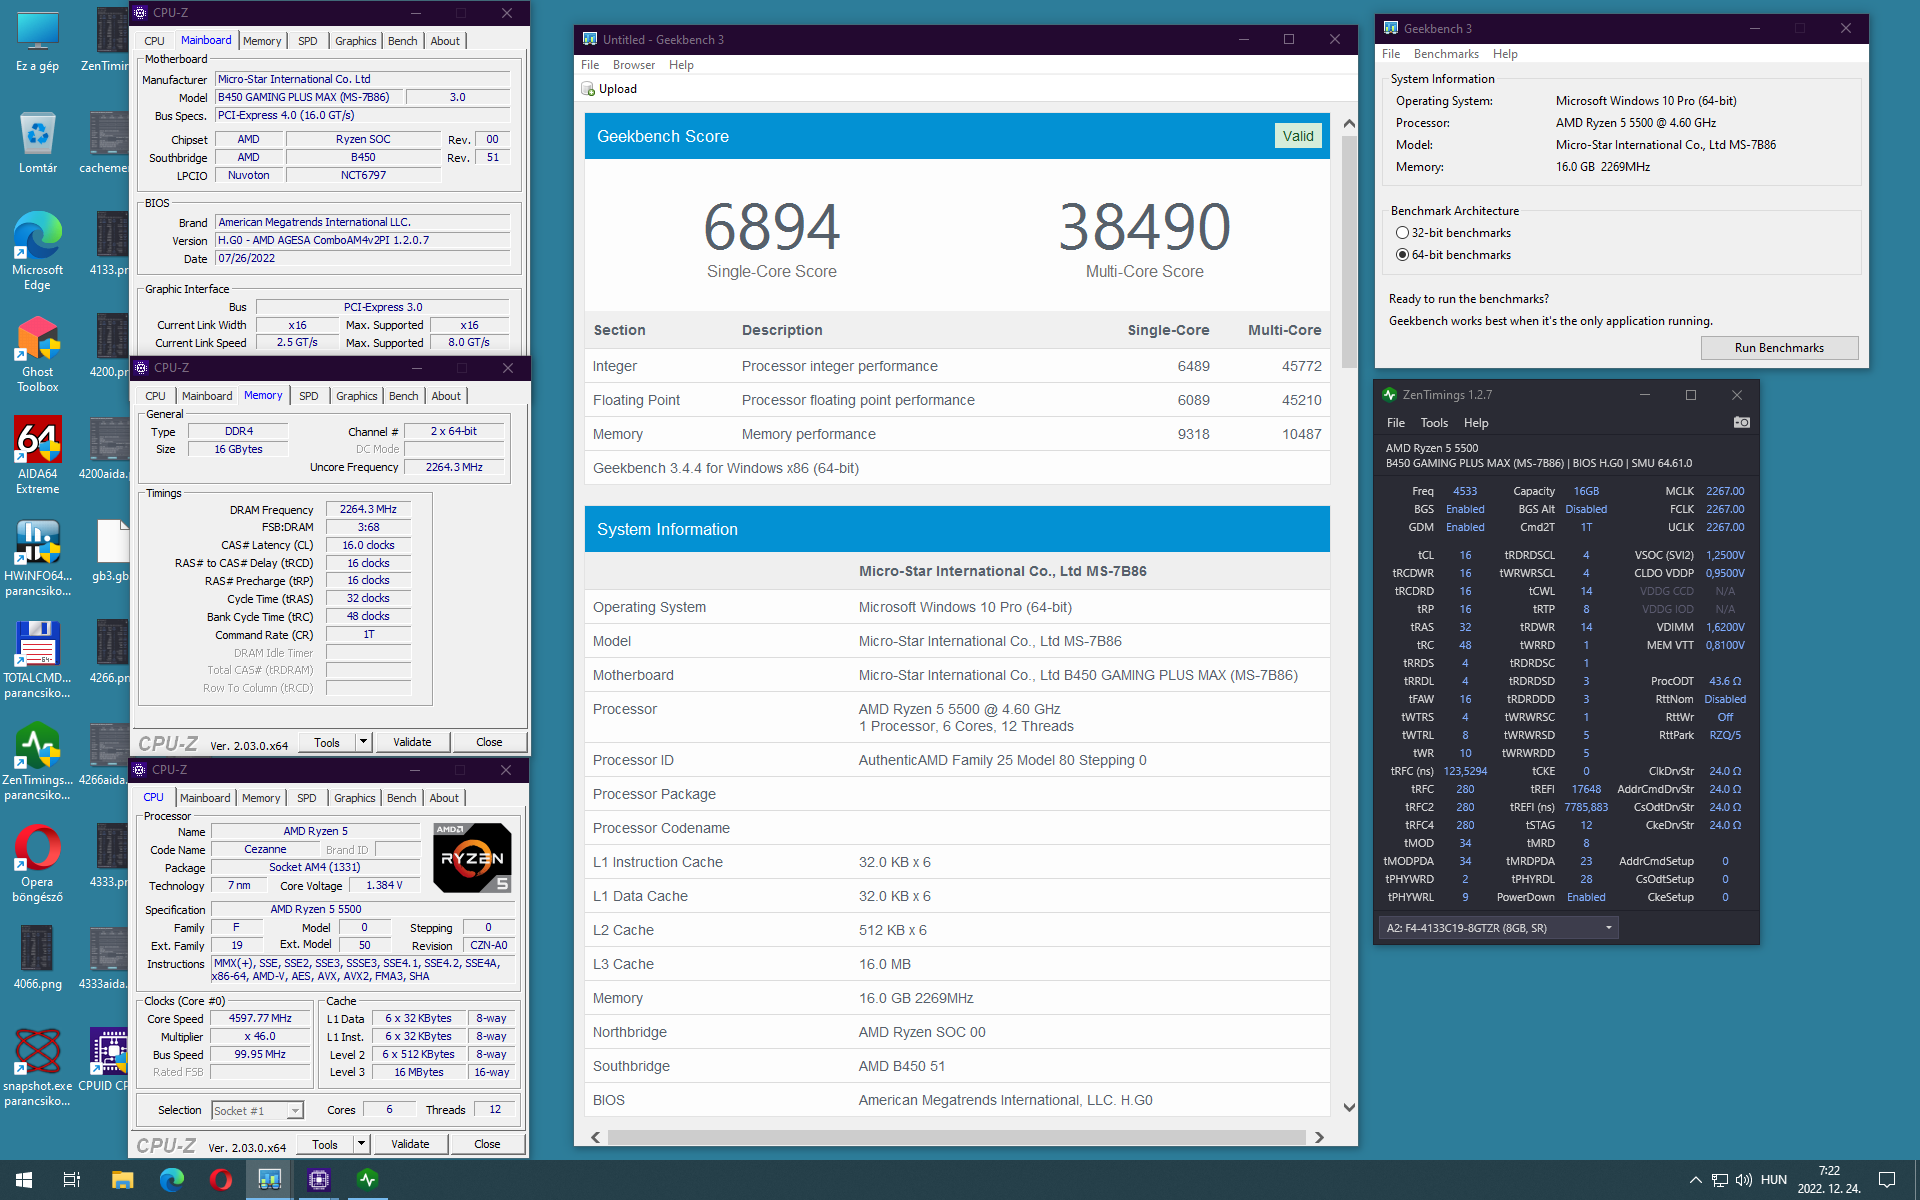This screenshot has height=1200, width=1920.
Task: Select 32-bit benchmarks radio button
Action: tap(1402, 233)
